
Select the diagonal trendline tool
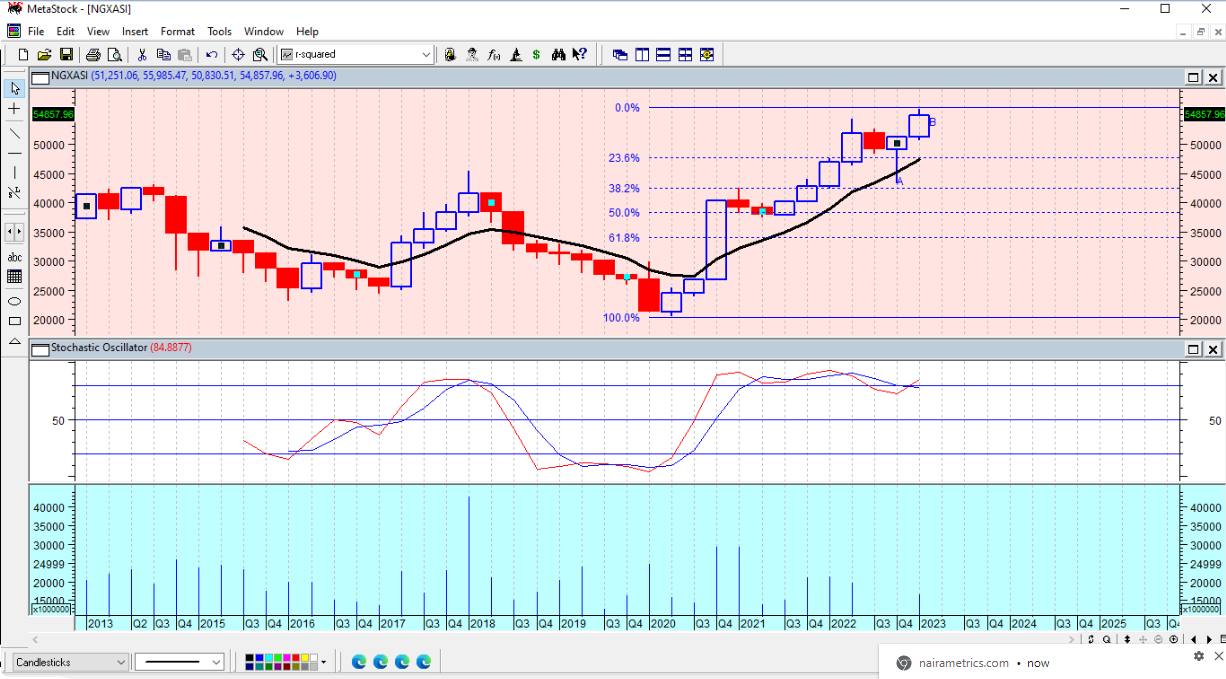14,133
